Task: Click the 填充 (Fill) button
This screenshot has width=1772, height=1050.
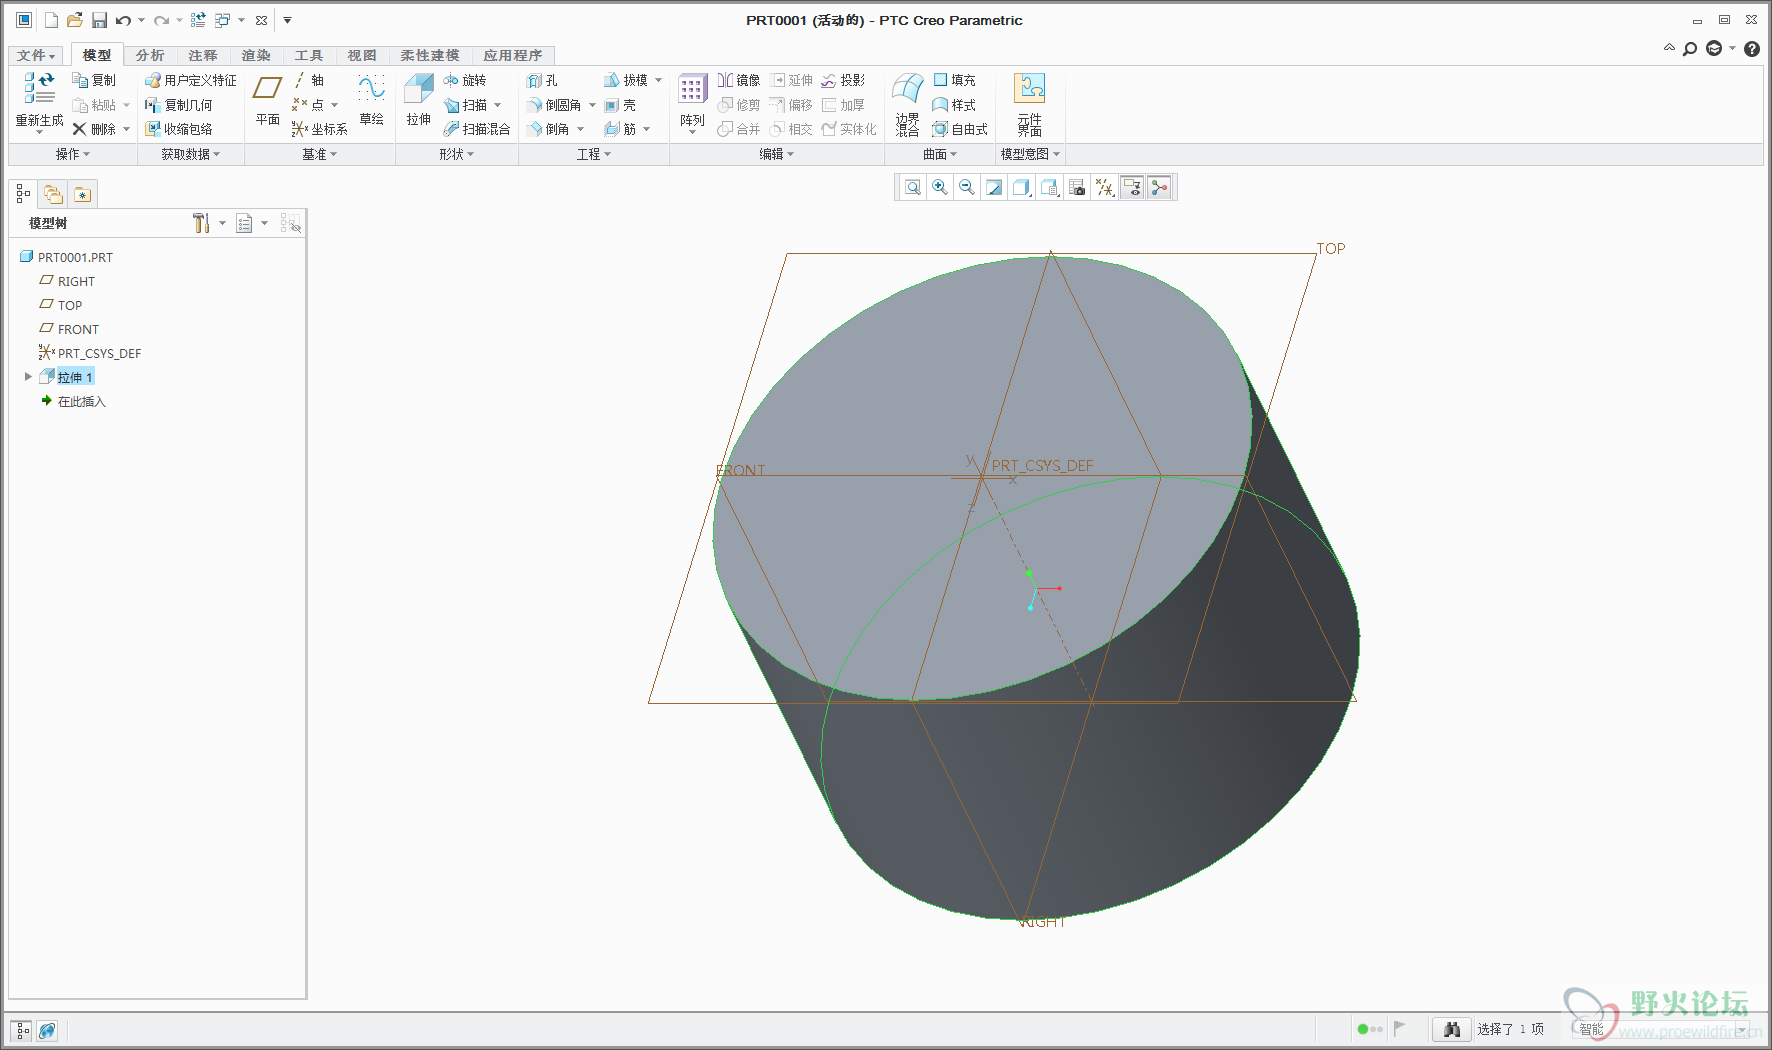Action: point(955,80)
